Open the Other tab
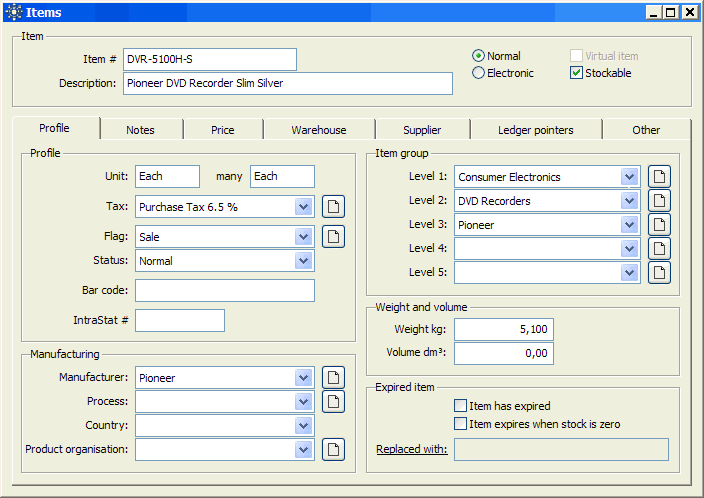This screenshot has width=704, height=498. 646,130
